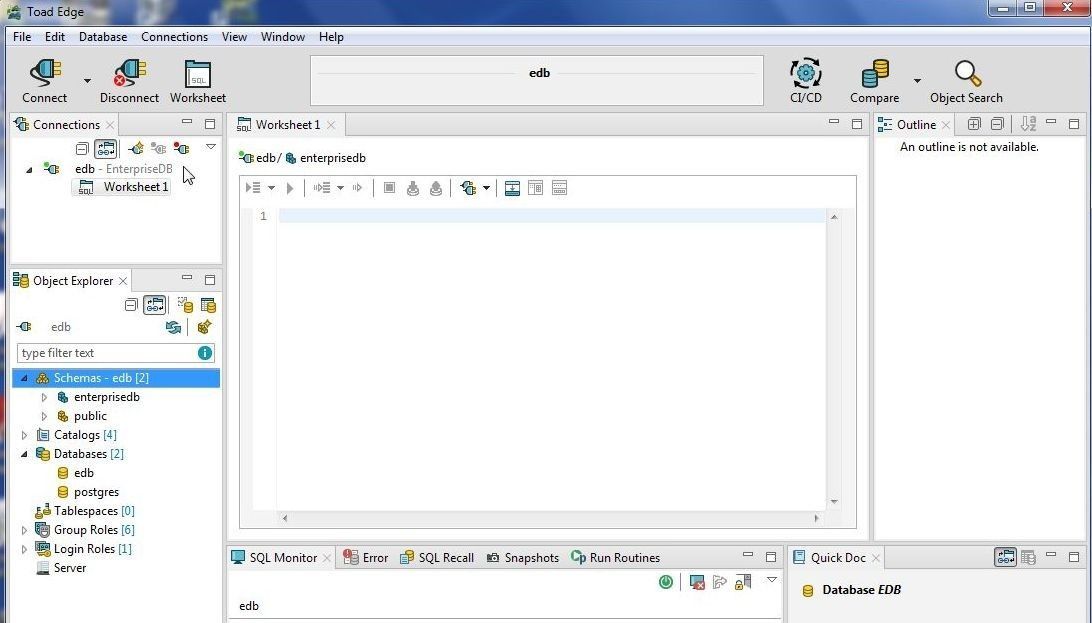Viewport: 1092px width, 623px height.
Task: Open the worksheet connection dropdown arrow
Action: tap(486, 188)
